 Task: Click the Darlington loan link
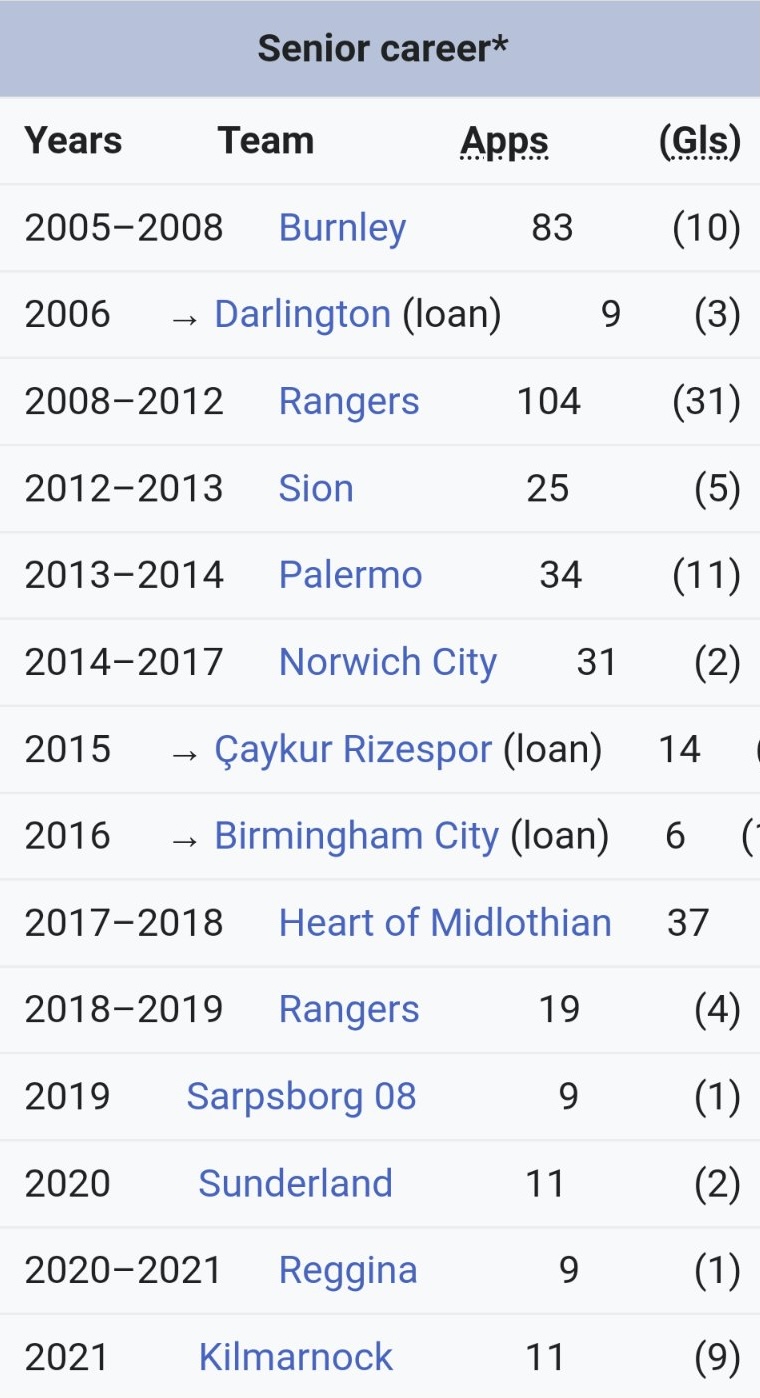coord(302,315)
